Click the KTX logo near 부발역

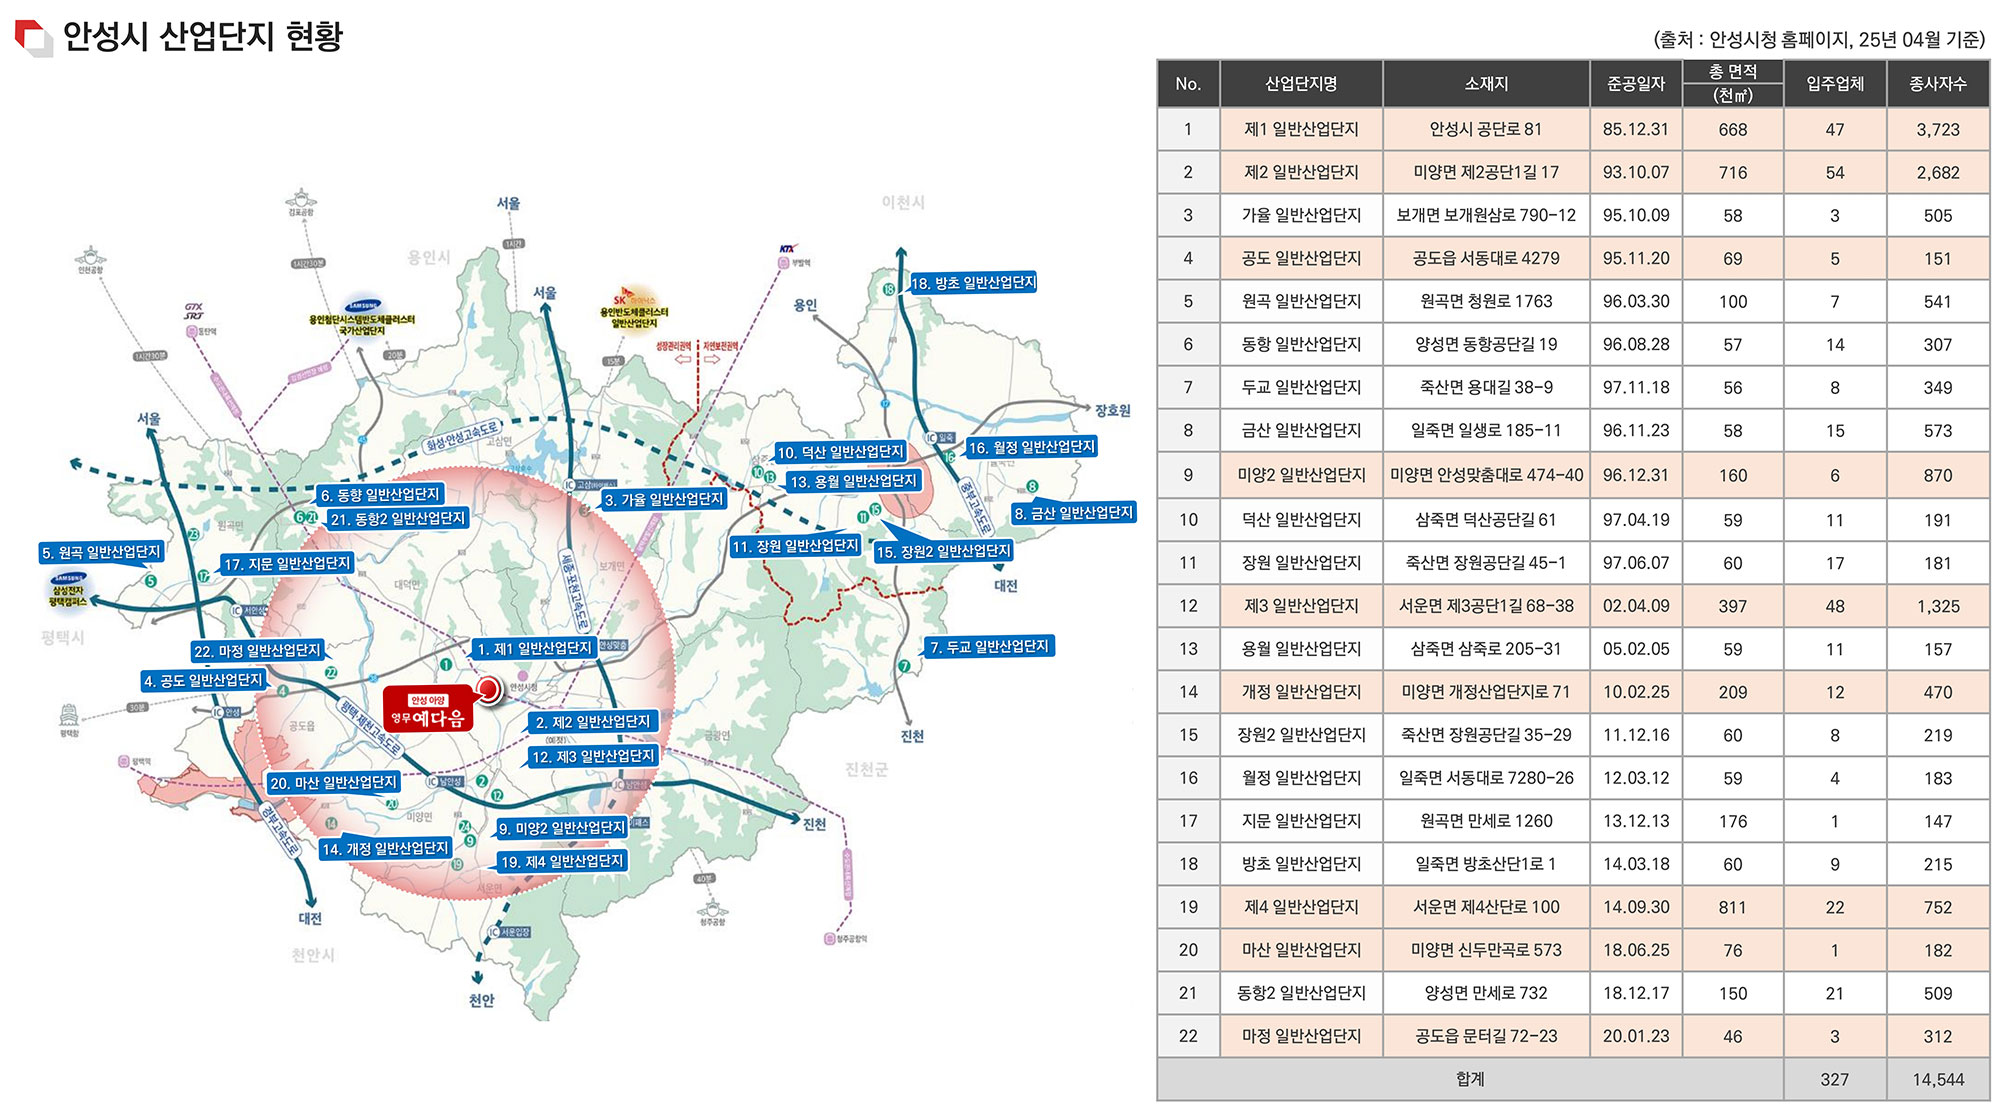(x=788, y=248)
